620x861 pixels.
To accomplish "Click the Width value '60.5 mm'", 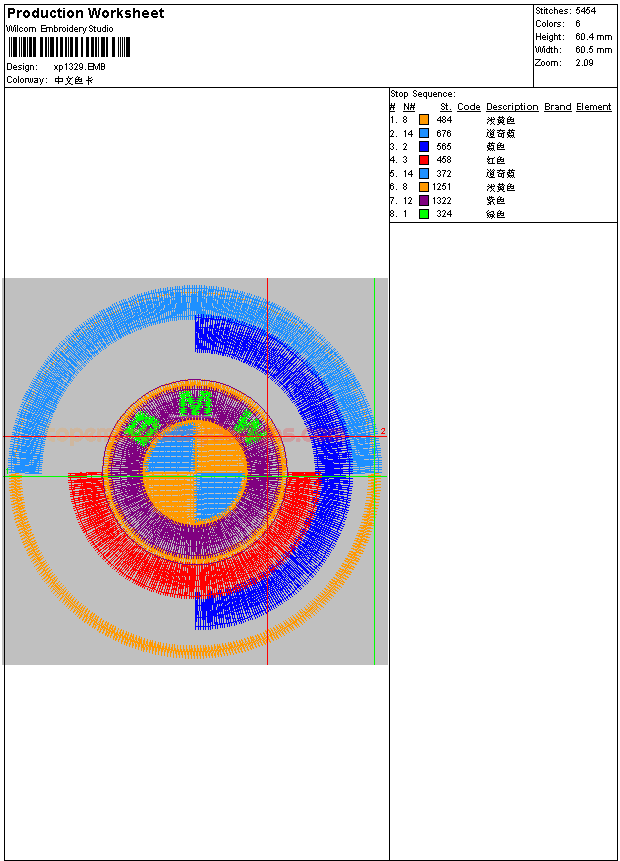I will tap(594, 50).
